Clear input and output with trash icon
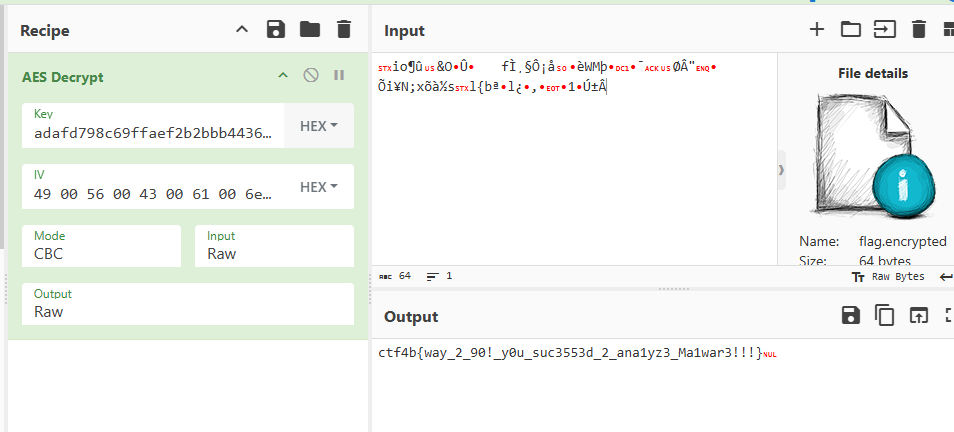Viewport: 954px width, 432px height. [919, 29]
